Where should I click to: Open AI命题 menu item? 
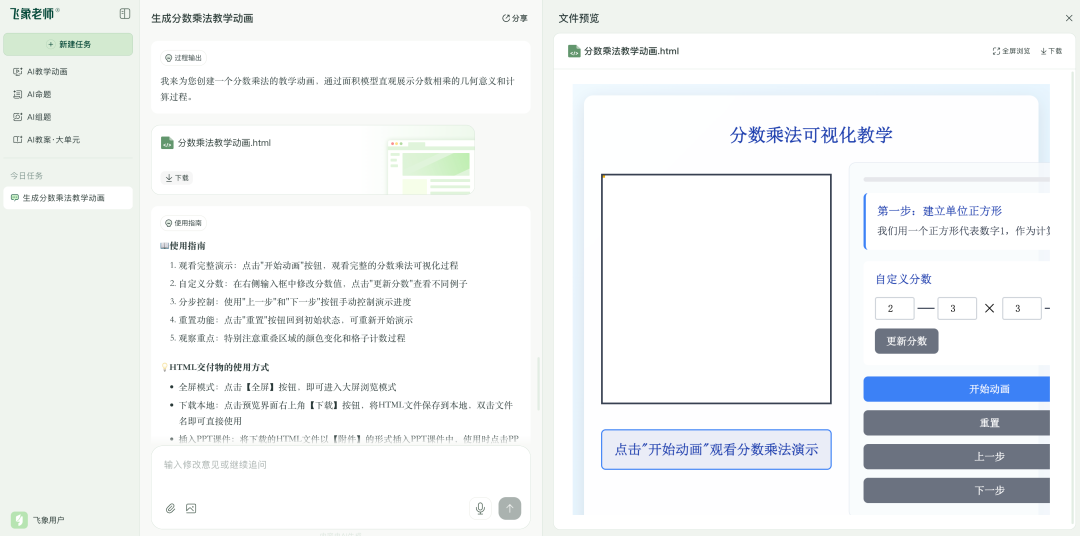pyautogui.click(x=39, y=94)
